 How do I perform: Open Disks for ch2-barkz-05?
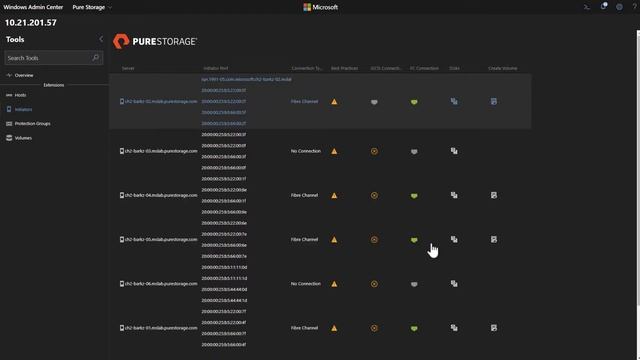454,239
